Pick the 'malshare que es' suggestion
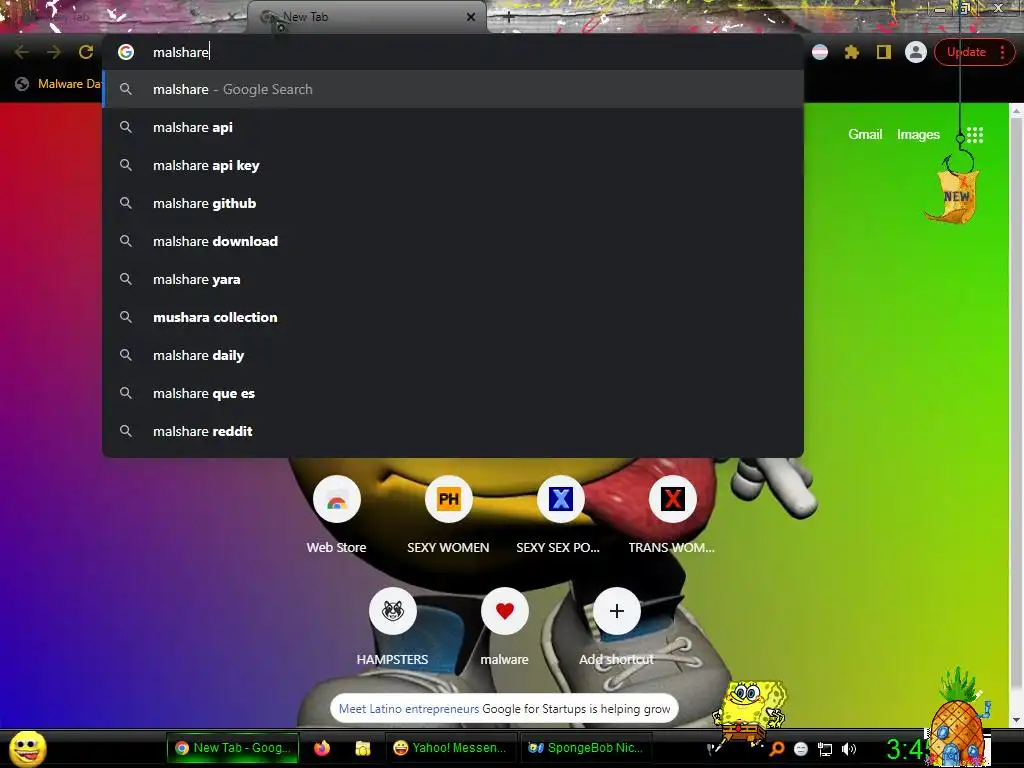Viewport: 1024px width, 768px height. point(453,392)
